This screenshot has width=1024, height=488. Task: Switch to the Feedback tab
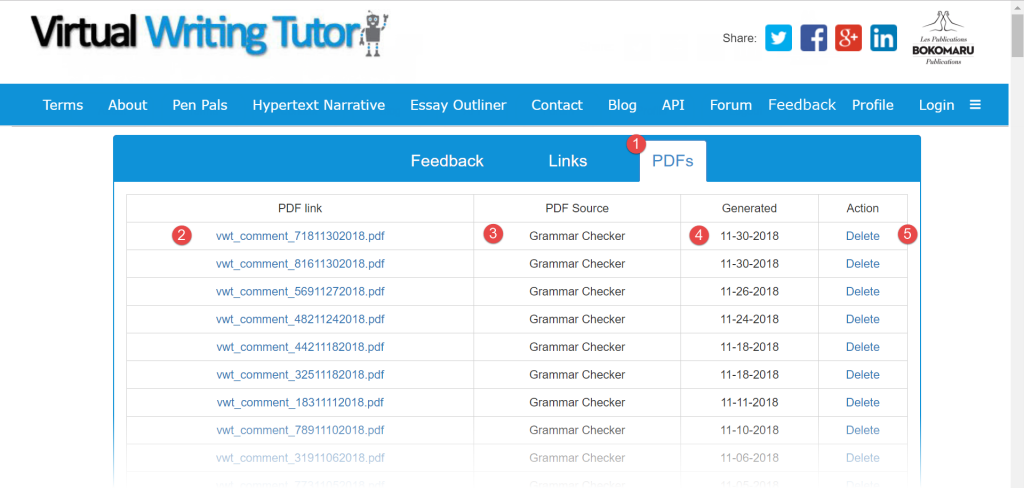point(447,161)
